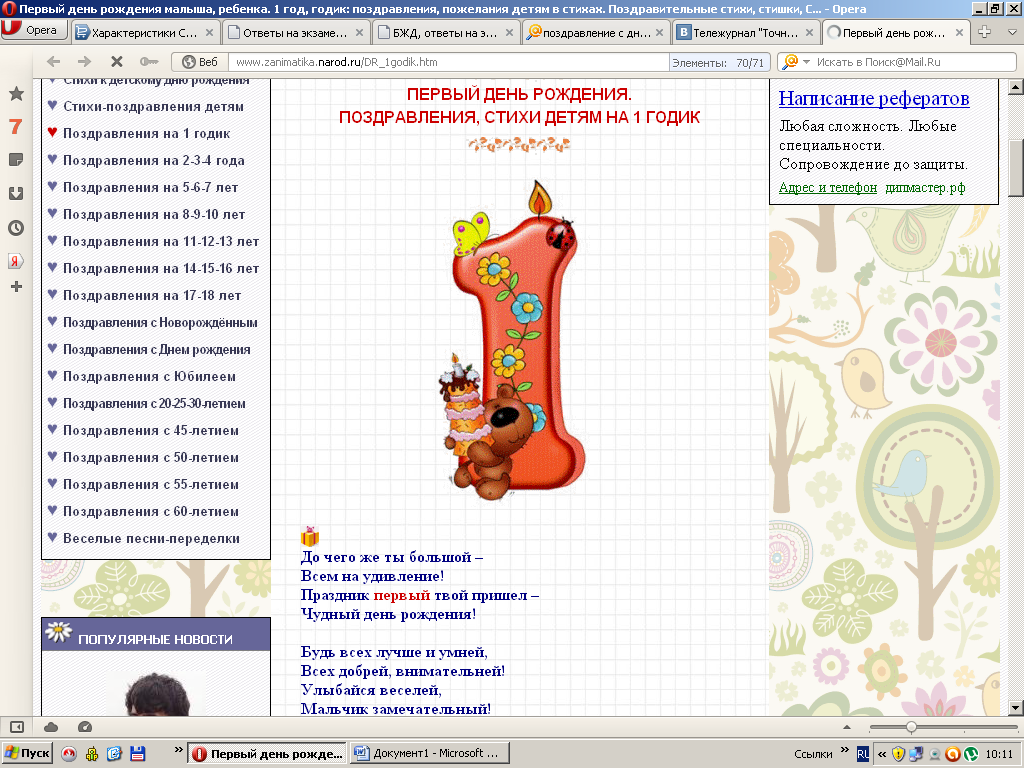
Task: Open the password wand key icon
Action: [148, 61]
